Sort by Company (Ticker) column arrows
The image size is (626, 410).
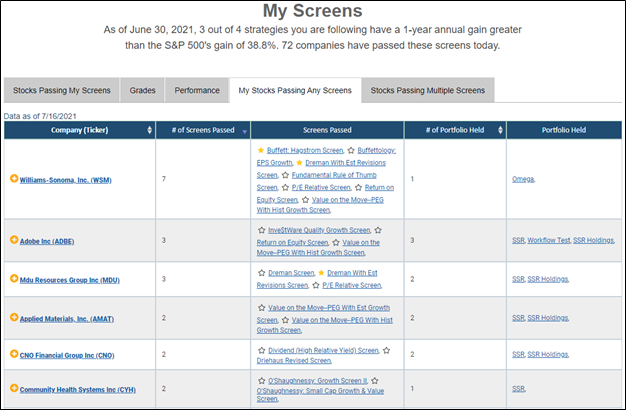click(149, 130)
